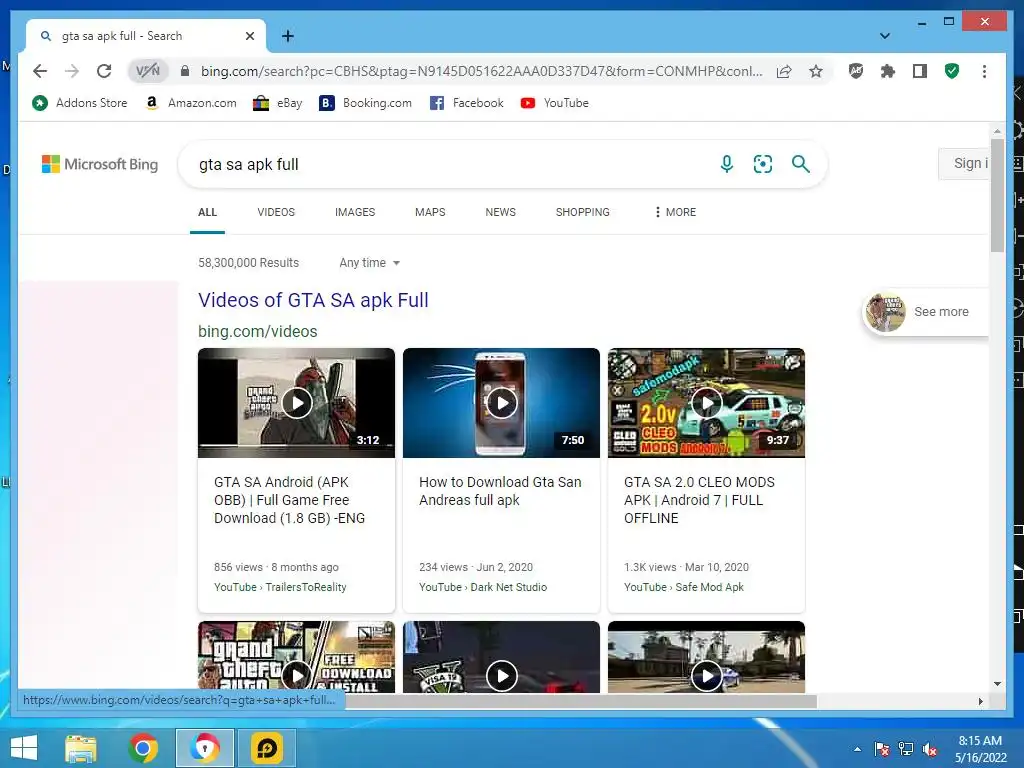Open the yellow app on taskbar
Image resolution: width=1024 pixels, height=768 pixels.
coord(266,748)
